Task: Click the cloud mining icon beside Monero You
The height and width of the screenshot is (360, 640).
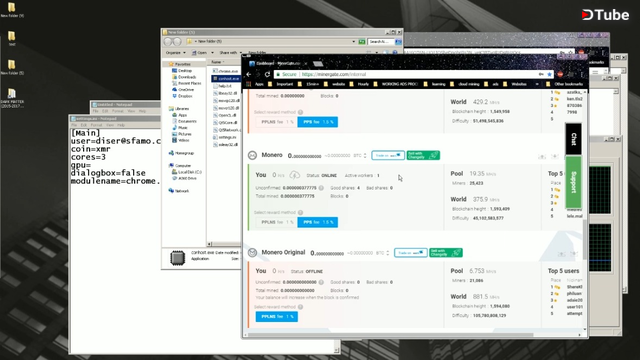Action: point(295,175)
